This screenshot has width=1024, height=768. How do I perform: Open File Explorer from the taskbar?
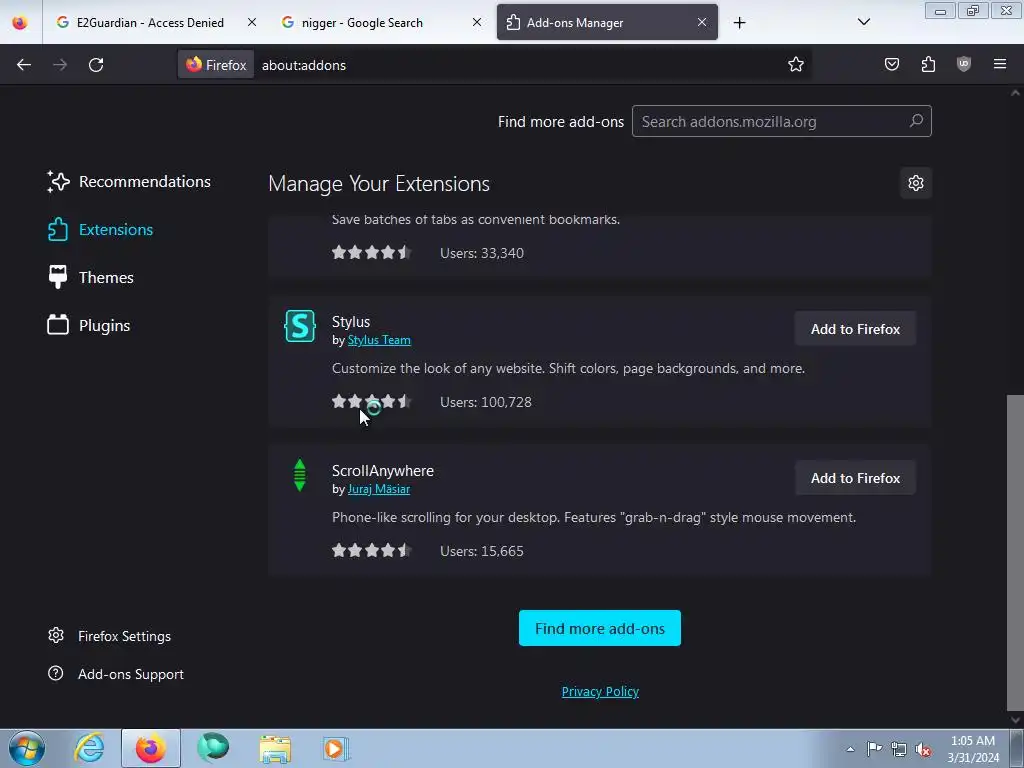coord(275,748)
